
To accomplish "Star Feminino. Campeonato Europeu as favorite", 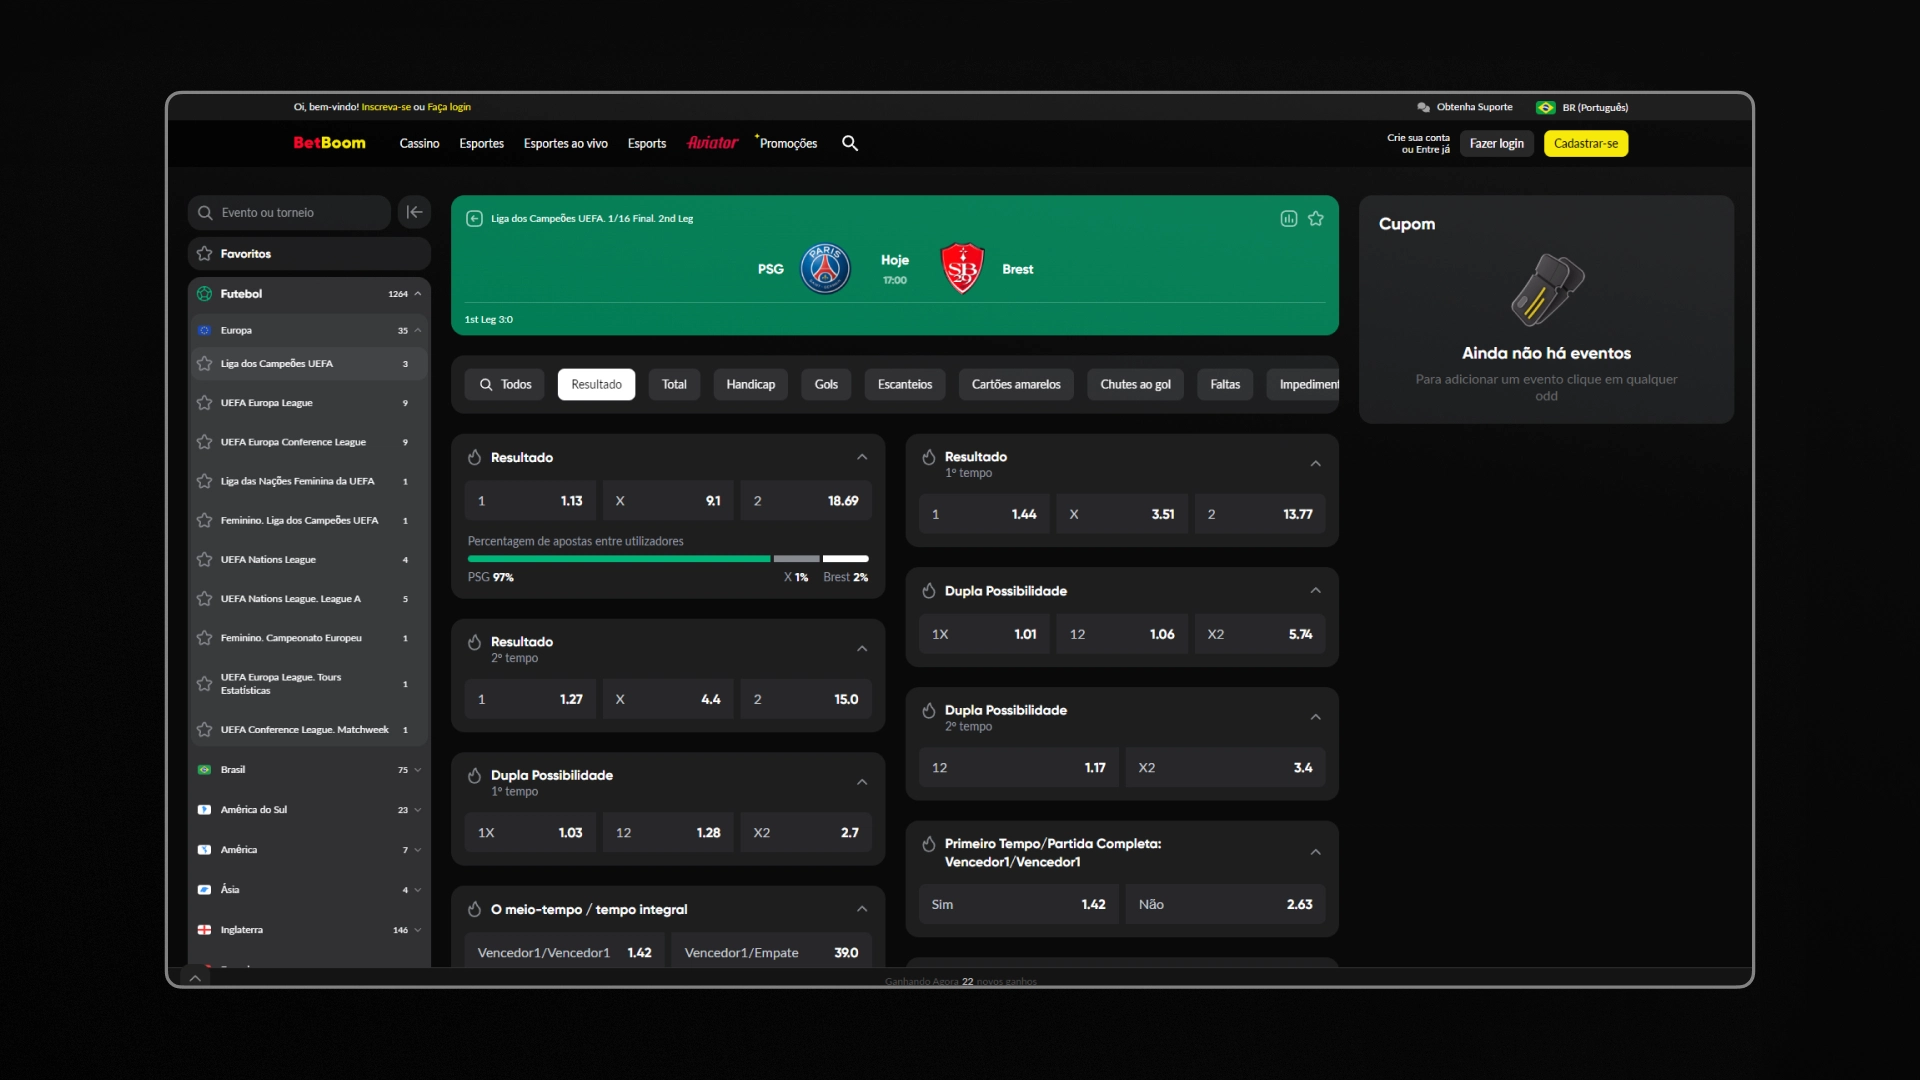I will [205, 637].
